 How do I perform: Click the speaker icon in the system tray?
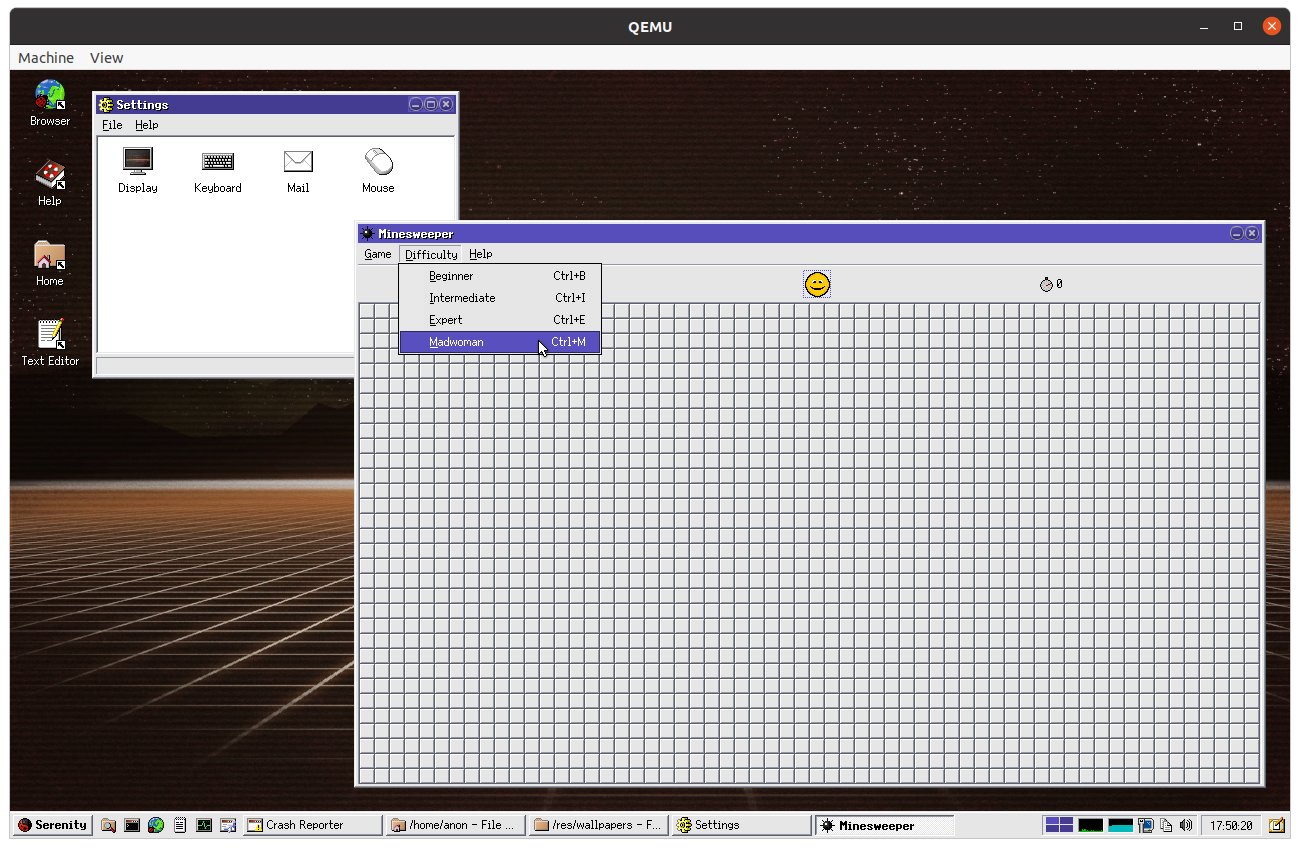(x=1186, y=824)
